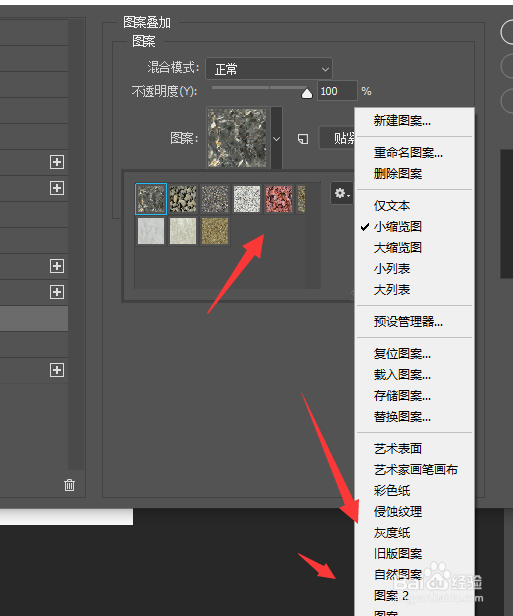
Task: Choose 存储图案... to save patterns
Action: click(x=402, y=396)
